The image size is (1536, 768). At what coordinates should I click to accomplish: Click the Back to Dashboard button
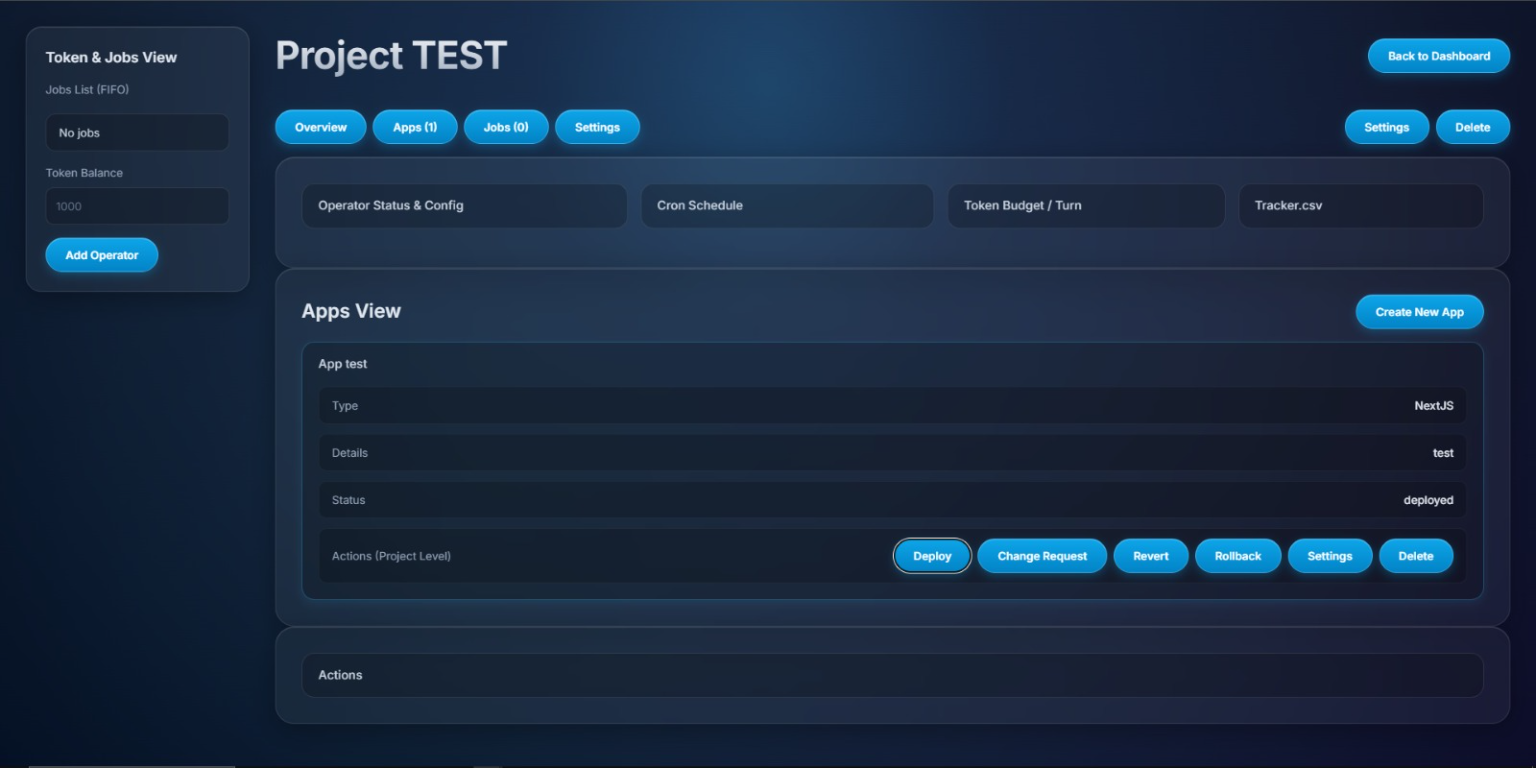pyautogui.click(x=1439, y=56)
